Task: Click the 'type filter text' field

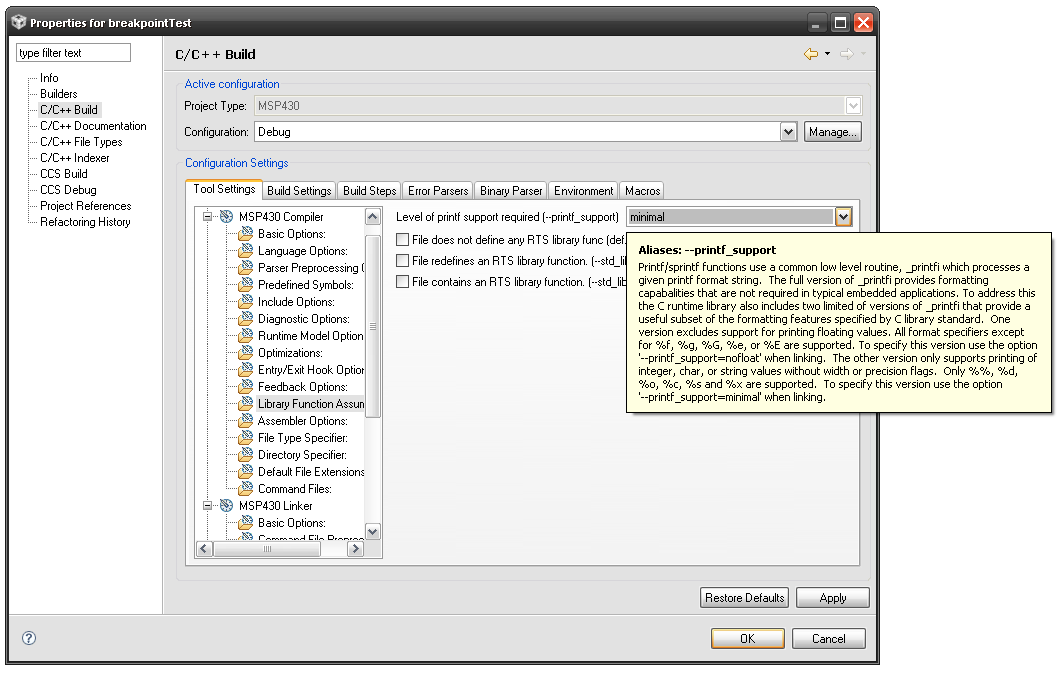Action: [x=74, y=53]
